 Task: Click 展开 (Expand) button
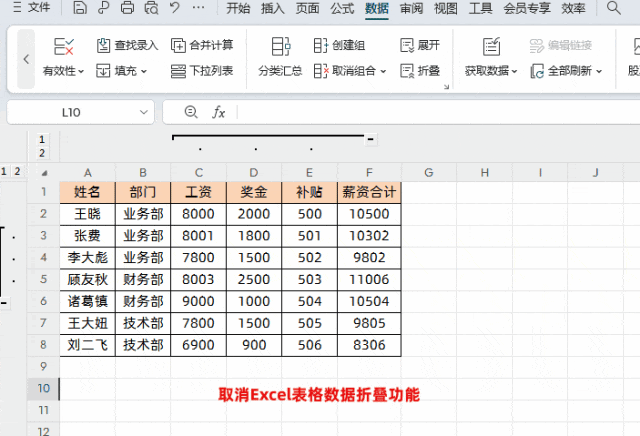pyautogui.click(x=419, y=45)
